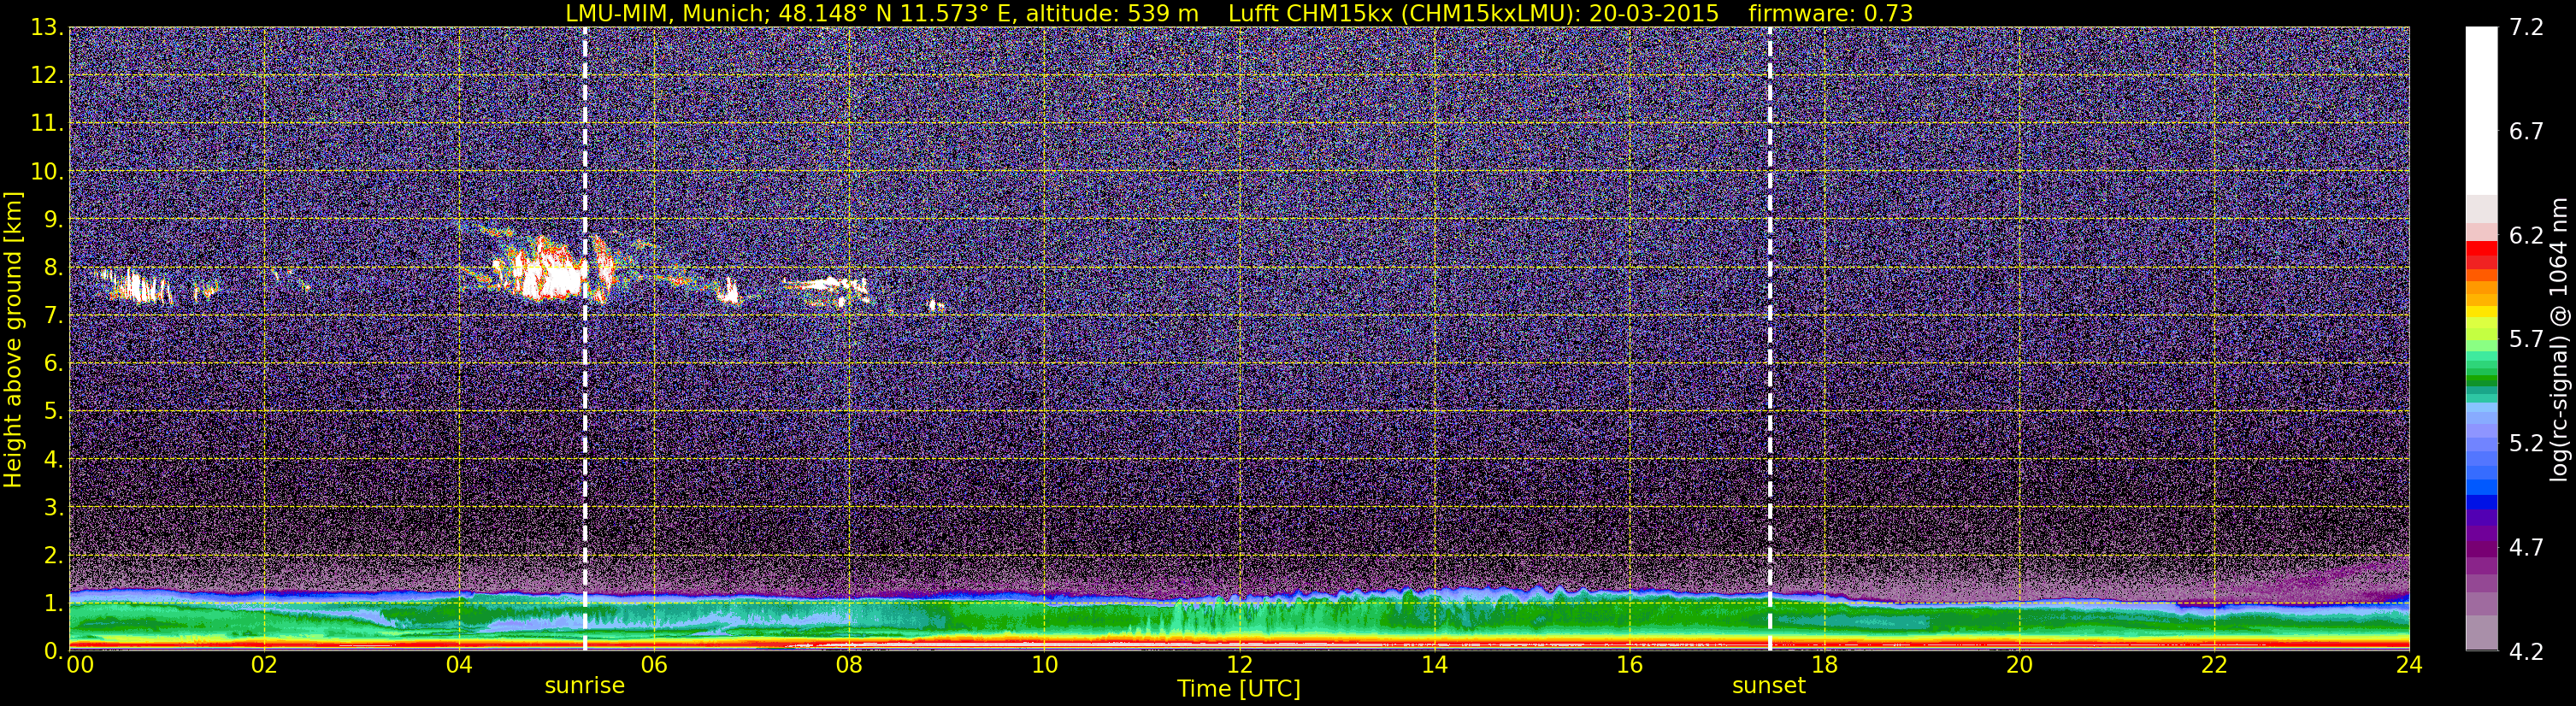Image resolution: width=2576 pixels, height=706 pixels.
Task: Click time axis tick '10'
Action: (1044, 665)
